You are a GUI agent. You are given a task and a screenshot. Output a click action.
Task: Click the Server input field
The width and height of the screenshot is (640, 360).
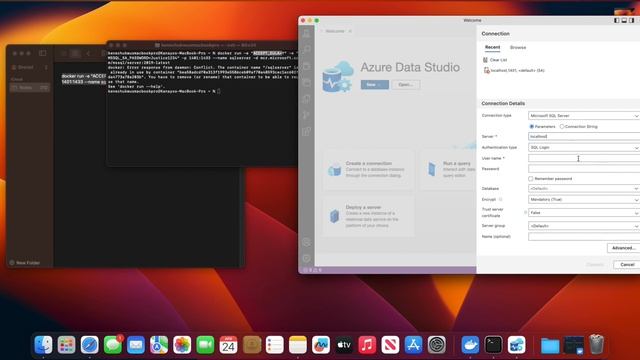[x=584, y=136]
